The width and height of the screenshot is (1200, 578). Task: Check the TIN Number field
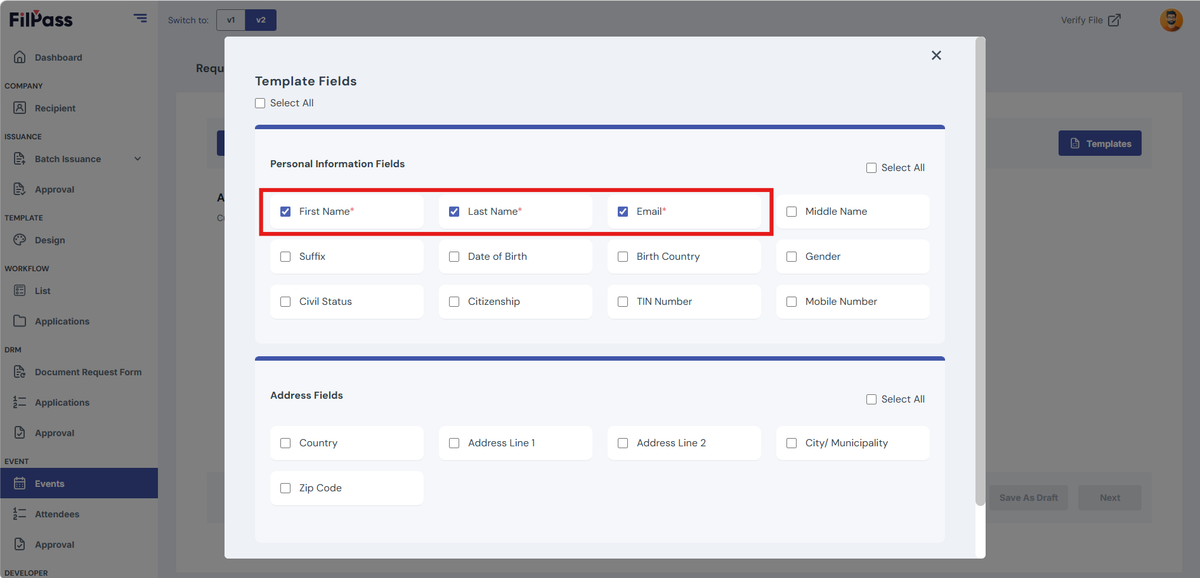pos(623,302)
